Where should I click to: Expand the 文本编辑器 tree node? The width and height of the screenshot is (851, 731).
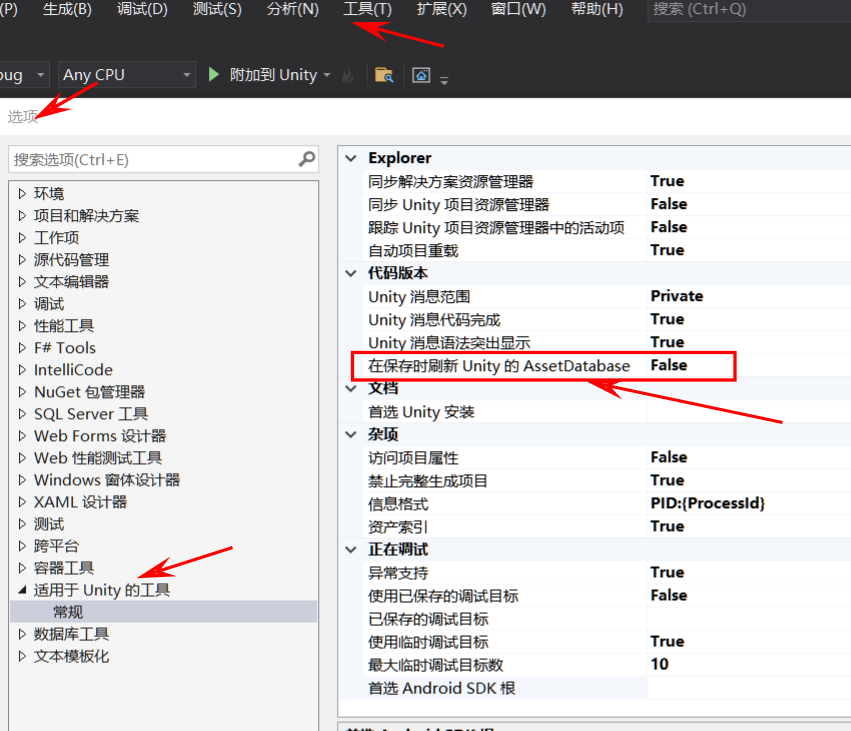[x=22, y=282]
